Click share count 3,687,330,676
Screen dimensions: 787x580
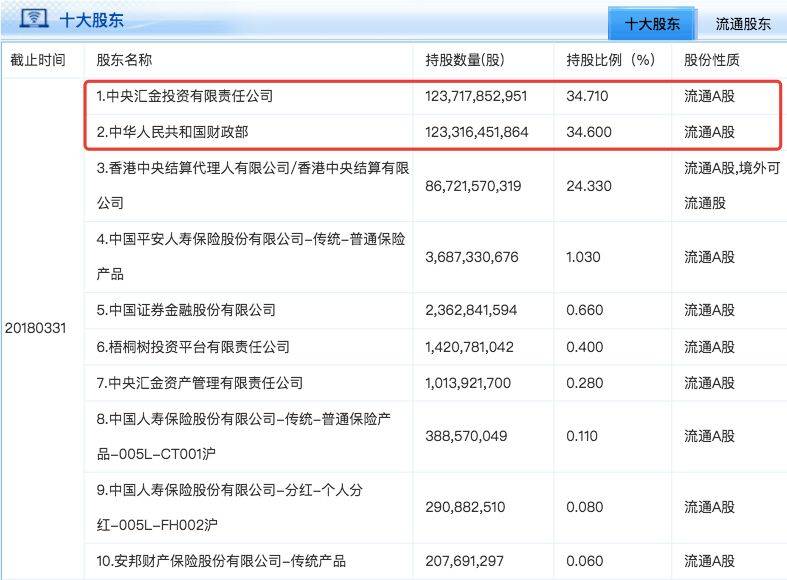(472, 257)
